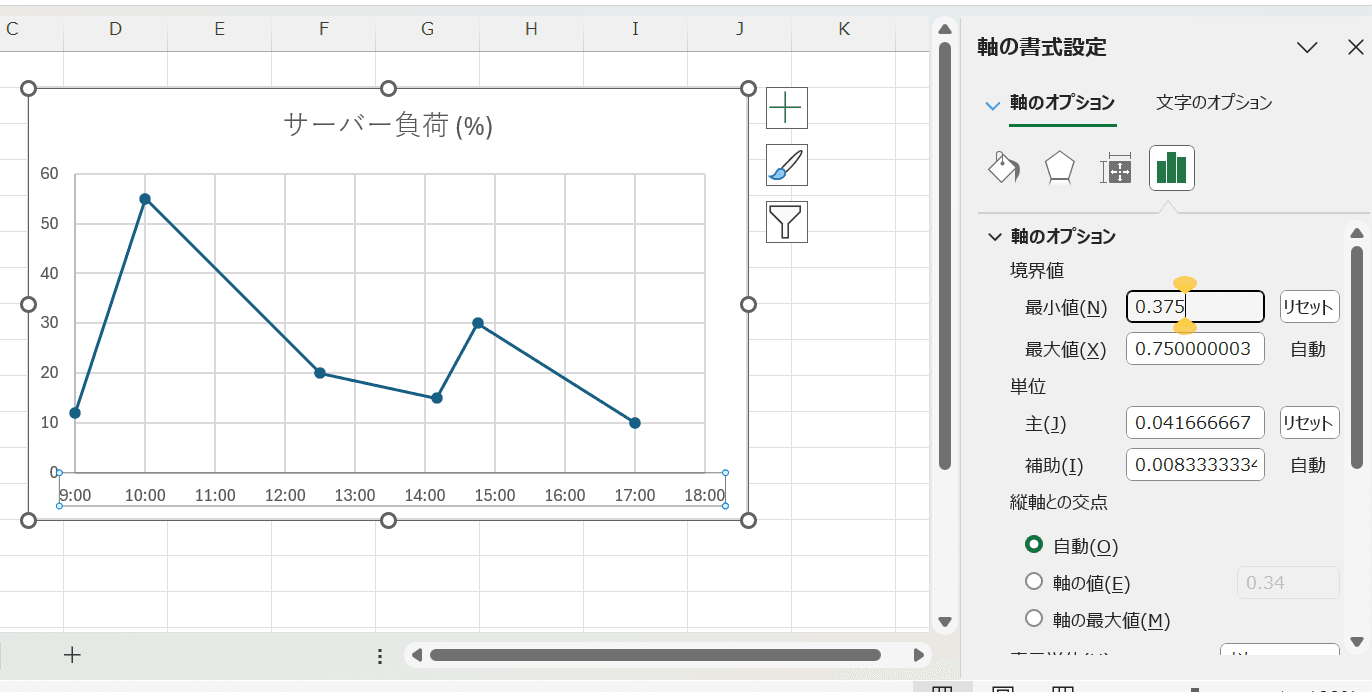Viewport: 1372px width, 692px height.
Task: Switch to the 軸のオプション tab
Action: 1062,103
